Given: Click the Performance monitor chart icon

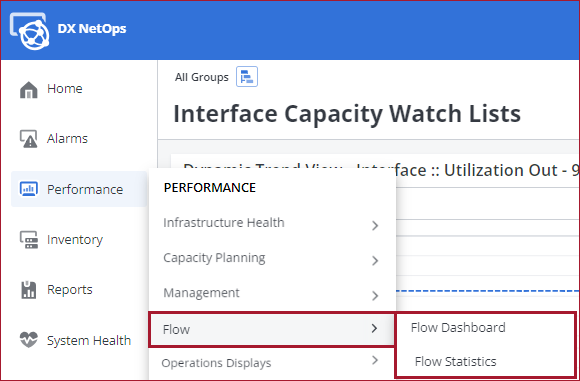Looking at the screenshot, I should tap(28, 189).
